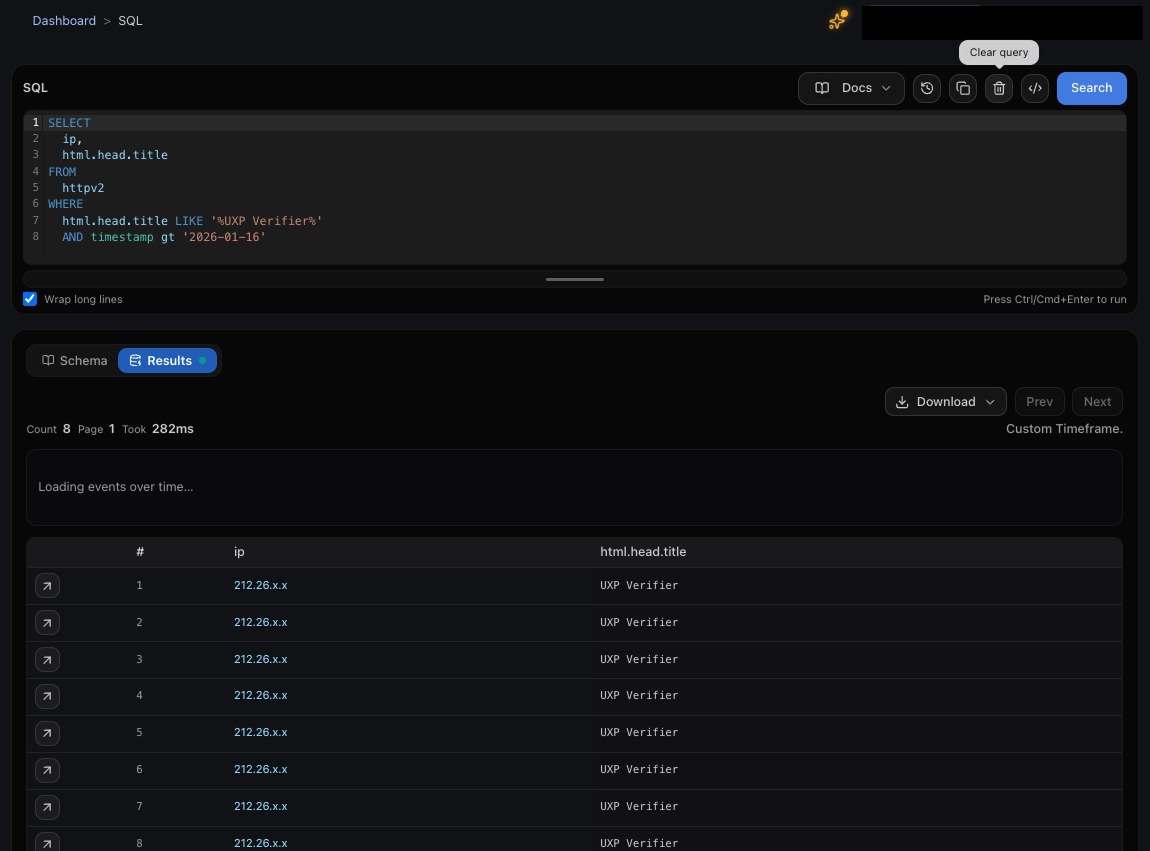Click the Took 282ms value
The image size is (1150, 851).
[x=172, y=428]
